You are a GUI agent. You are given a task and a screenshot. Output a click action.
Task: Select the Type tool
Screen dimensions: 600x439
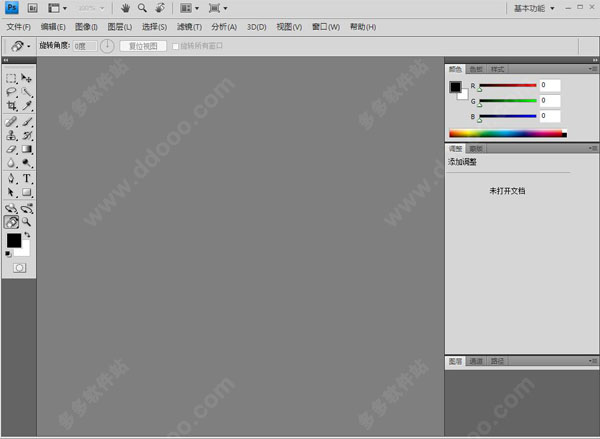click(x=26, y=178)
